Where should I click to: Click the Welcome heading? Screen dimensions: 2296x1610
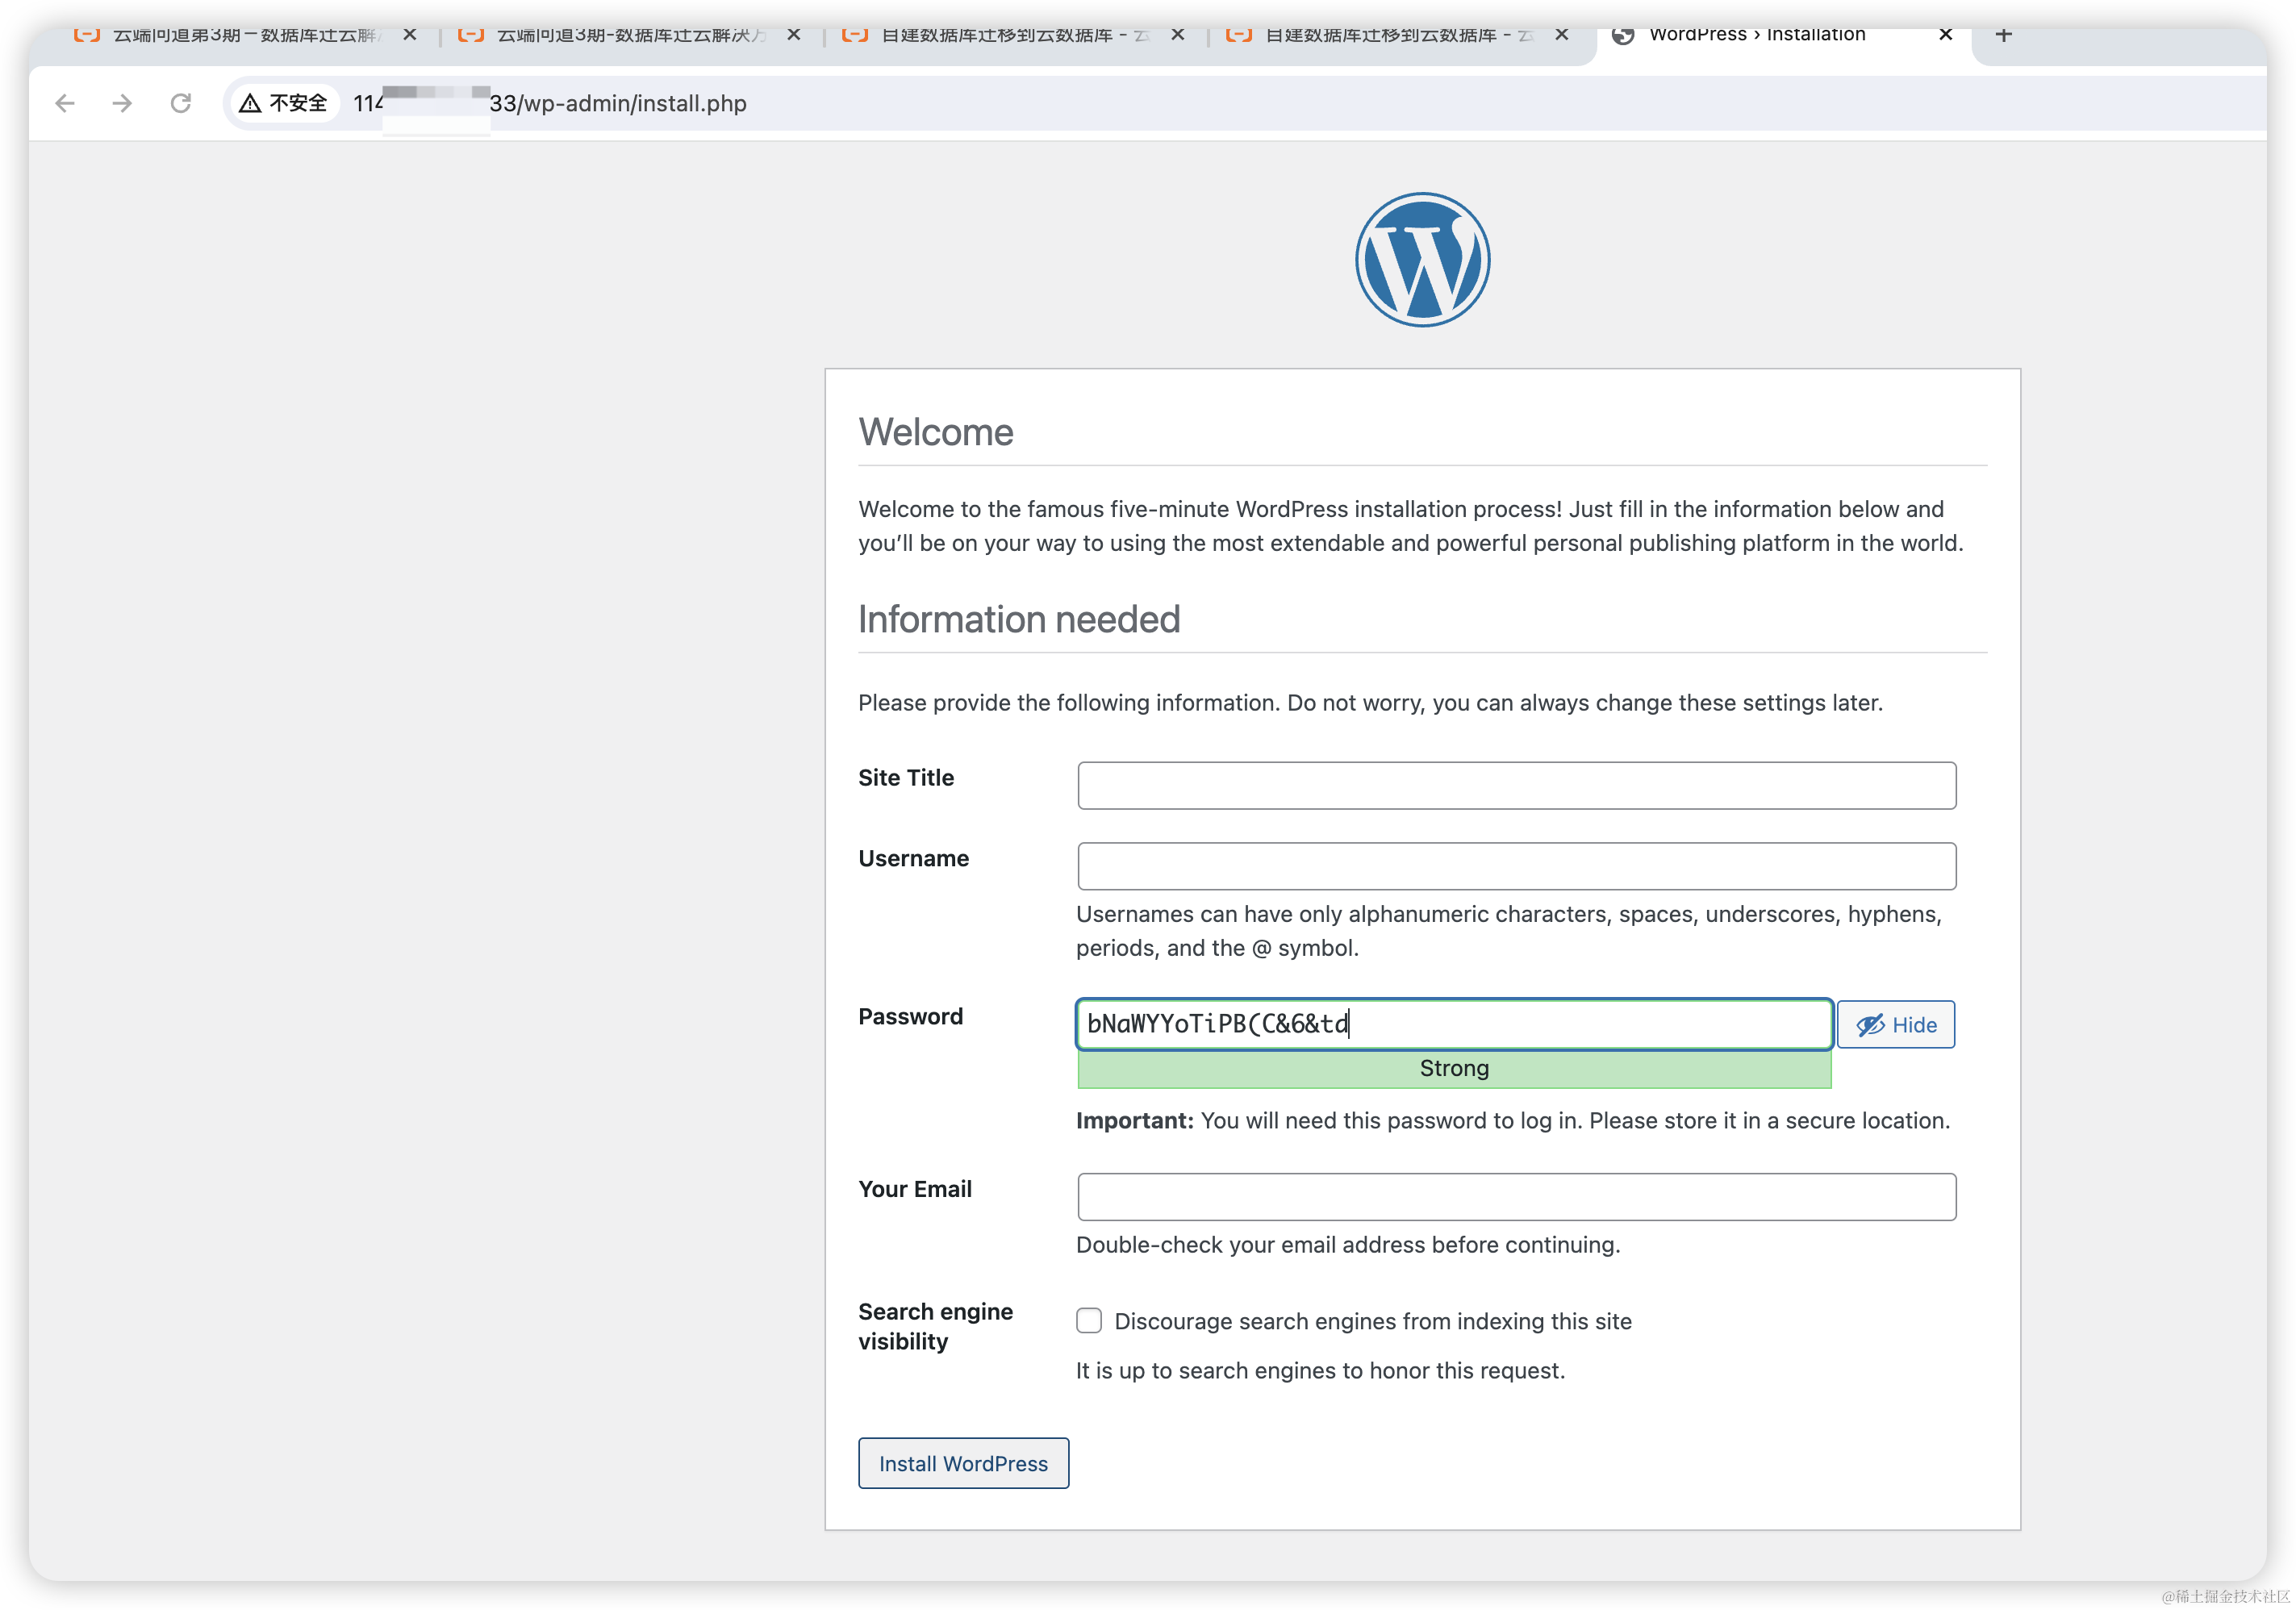tap(936, 432)
